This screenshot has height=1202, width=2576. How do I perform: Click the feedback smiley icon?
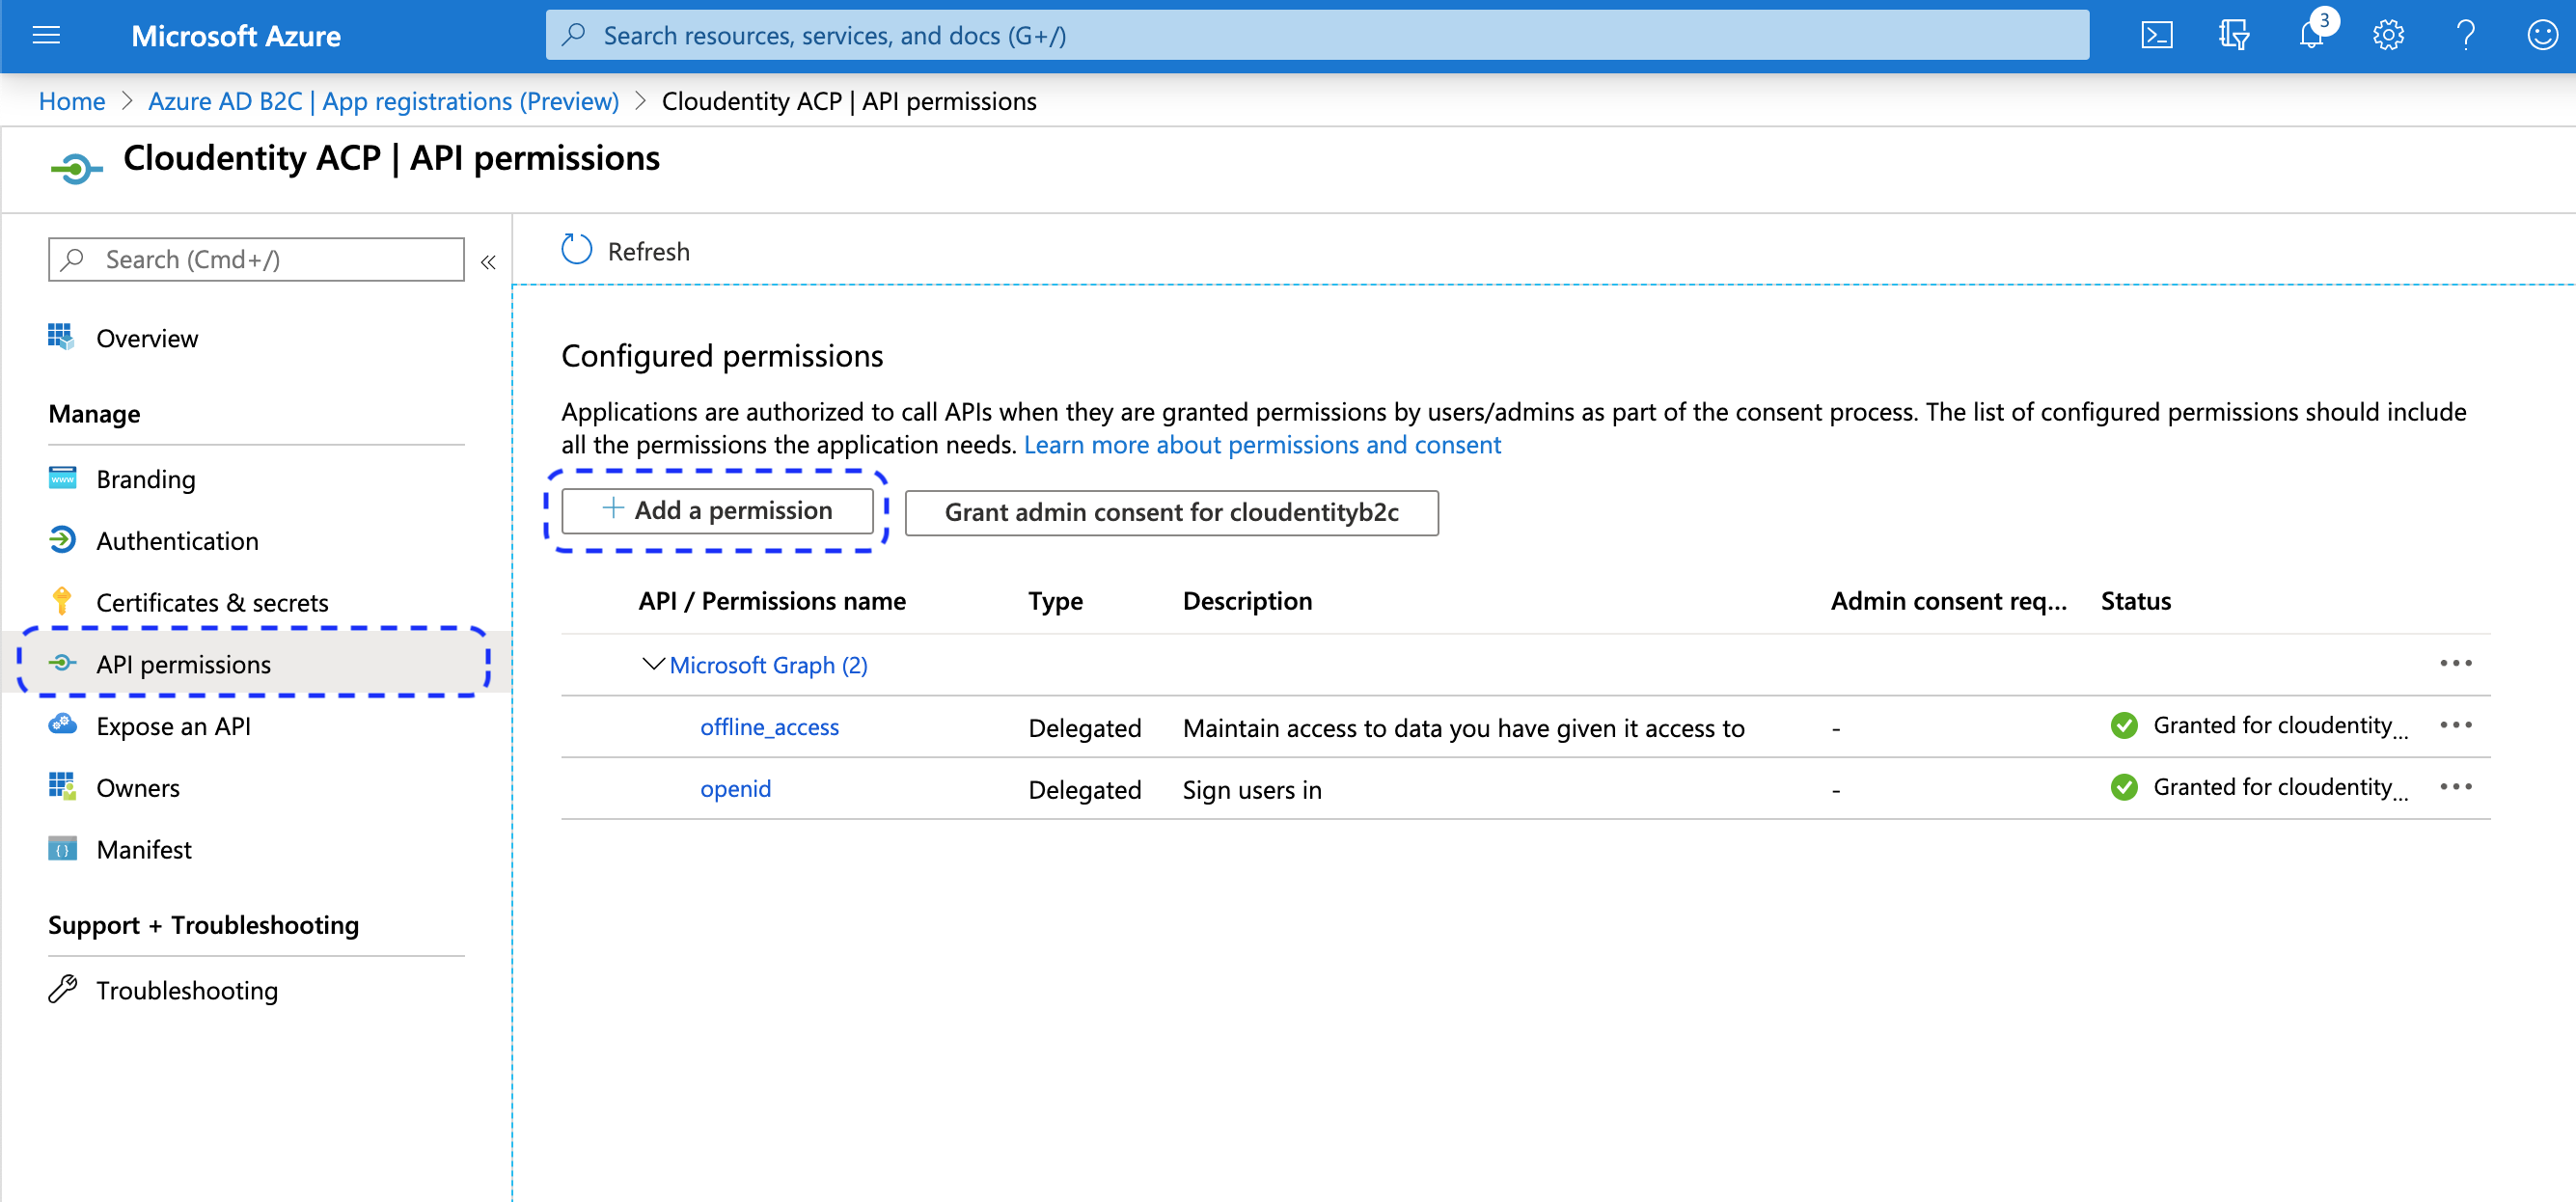(2542, 36)
